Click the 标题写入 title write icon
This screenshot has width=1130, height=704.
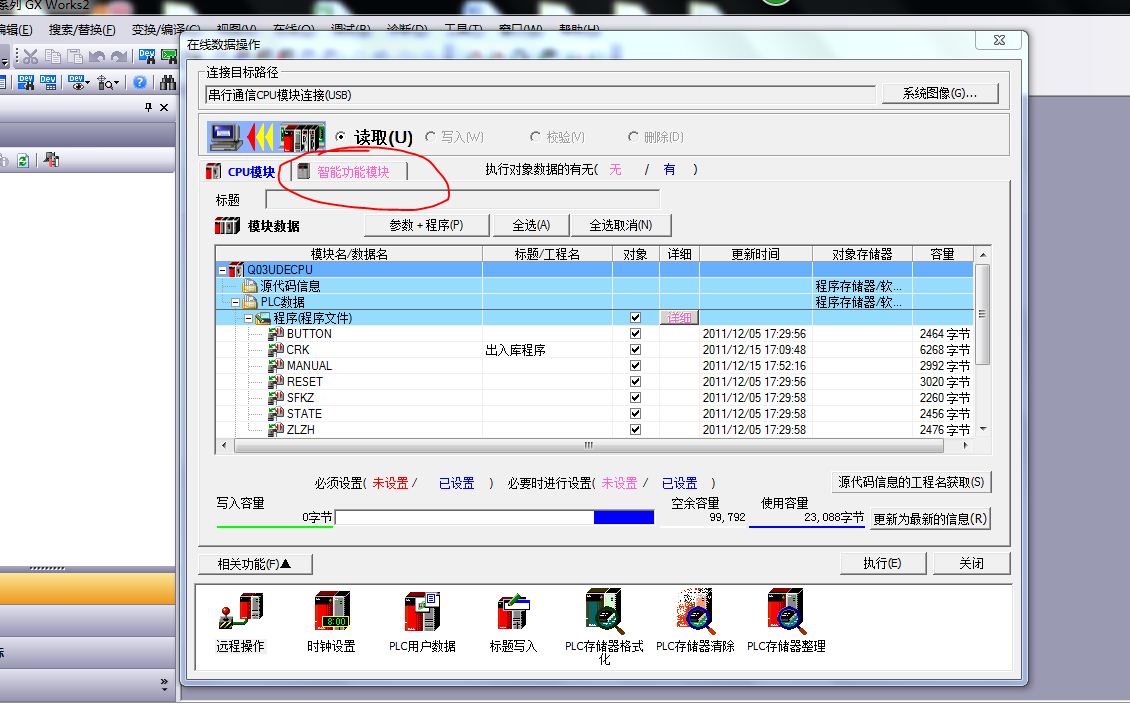[512, 611]
